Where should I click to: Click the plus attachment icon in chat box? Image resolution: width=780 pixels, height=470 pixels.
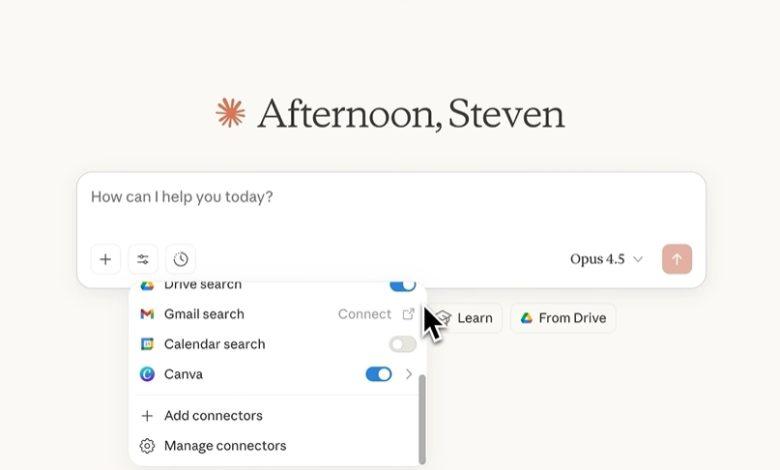105,259
